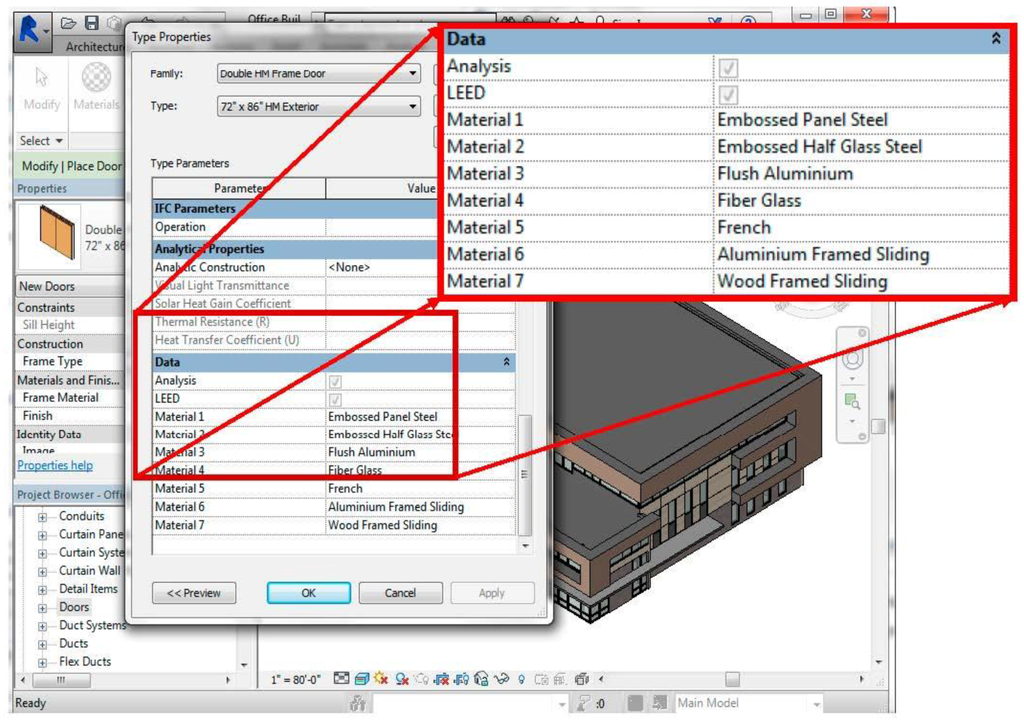Toggle Sun Path icon in view control bar
The width and height of the screenshot is (1024, 720).
coord(381,679)
